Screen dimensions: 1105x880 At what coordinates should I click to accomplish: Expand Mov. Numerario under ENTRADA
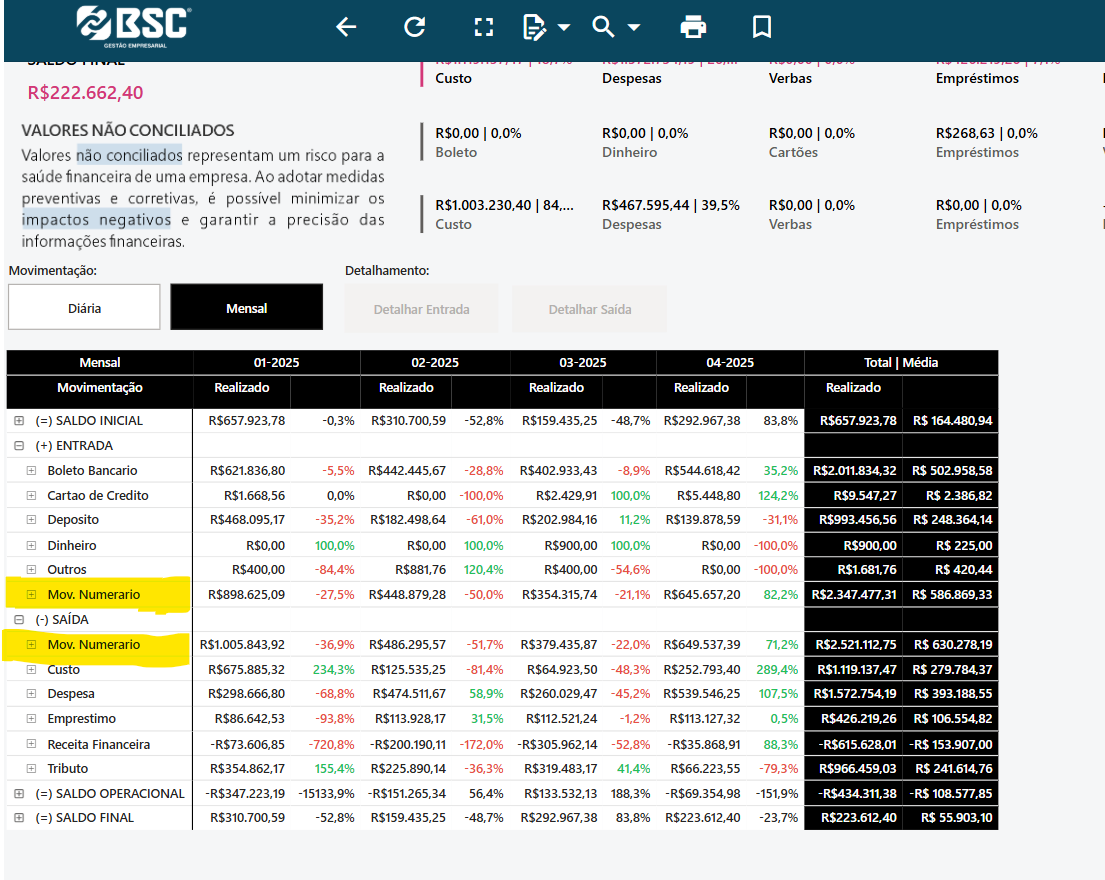point(31,595)
